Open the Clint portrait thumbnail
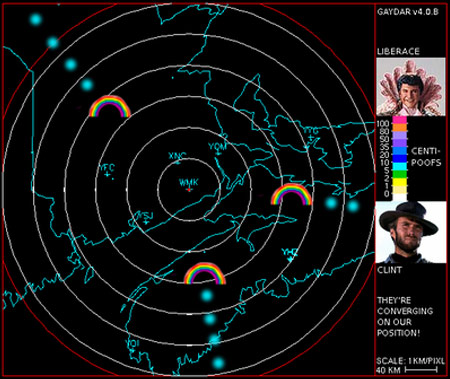This screenshot has width=450, height=379. click(411, 232)
